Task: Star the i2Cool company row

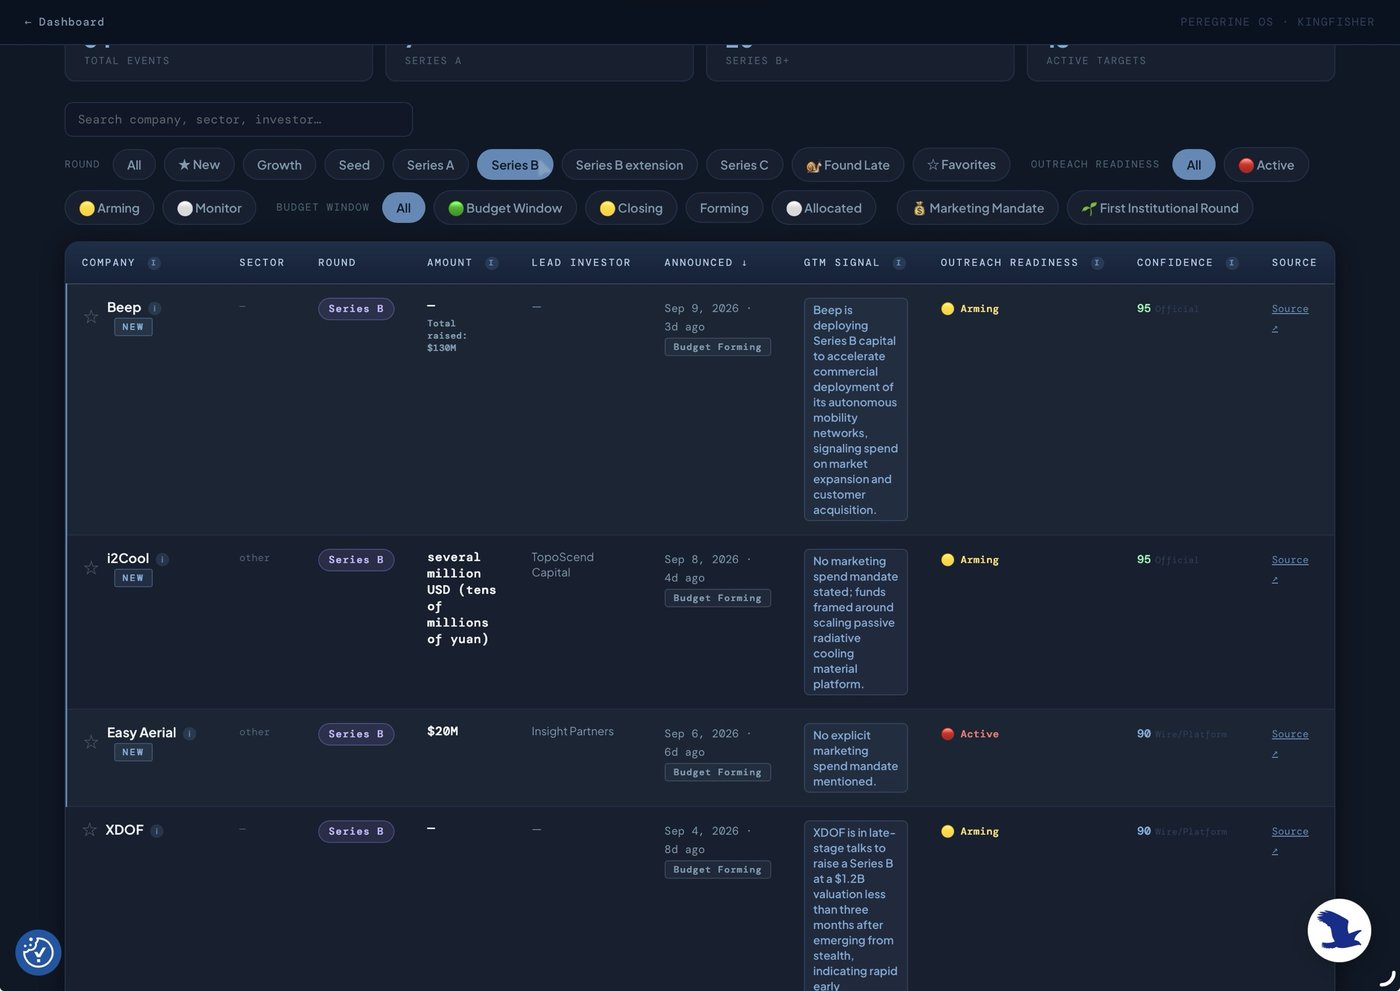Action: click(x=91, y=568)
